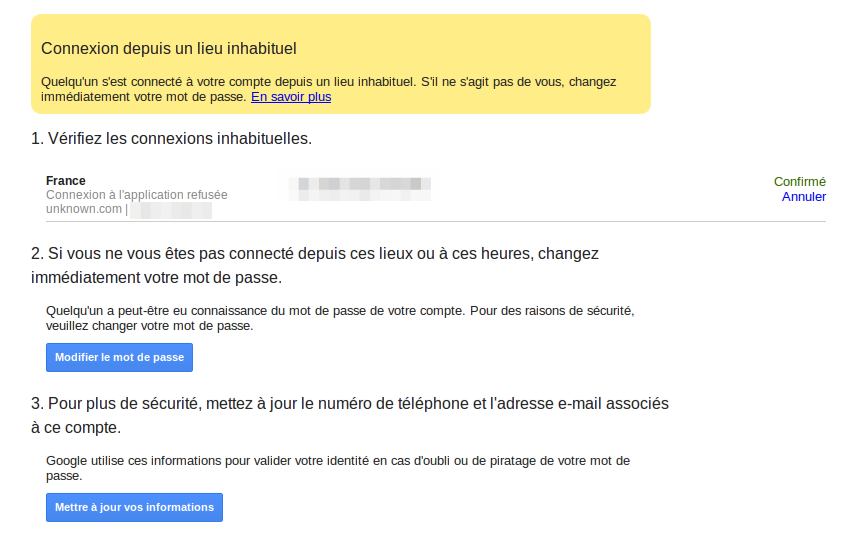
Task: Click the empty middle of the France connection row
Action: tap(600, 195)
